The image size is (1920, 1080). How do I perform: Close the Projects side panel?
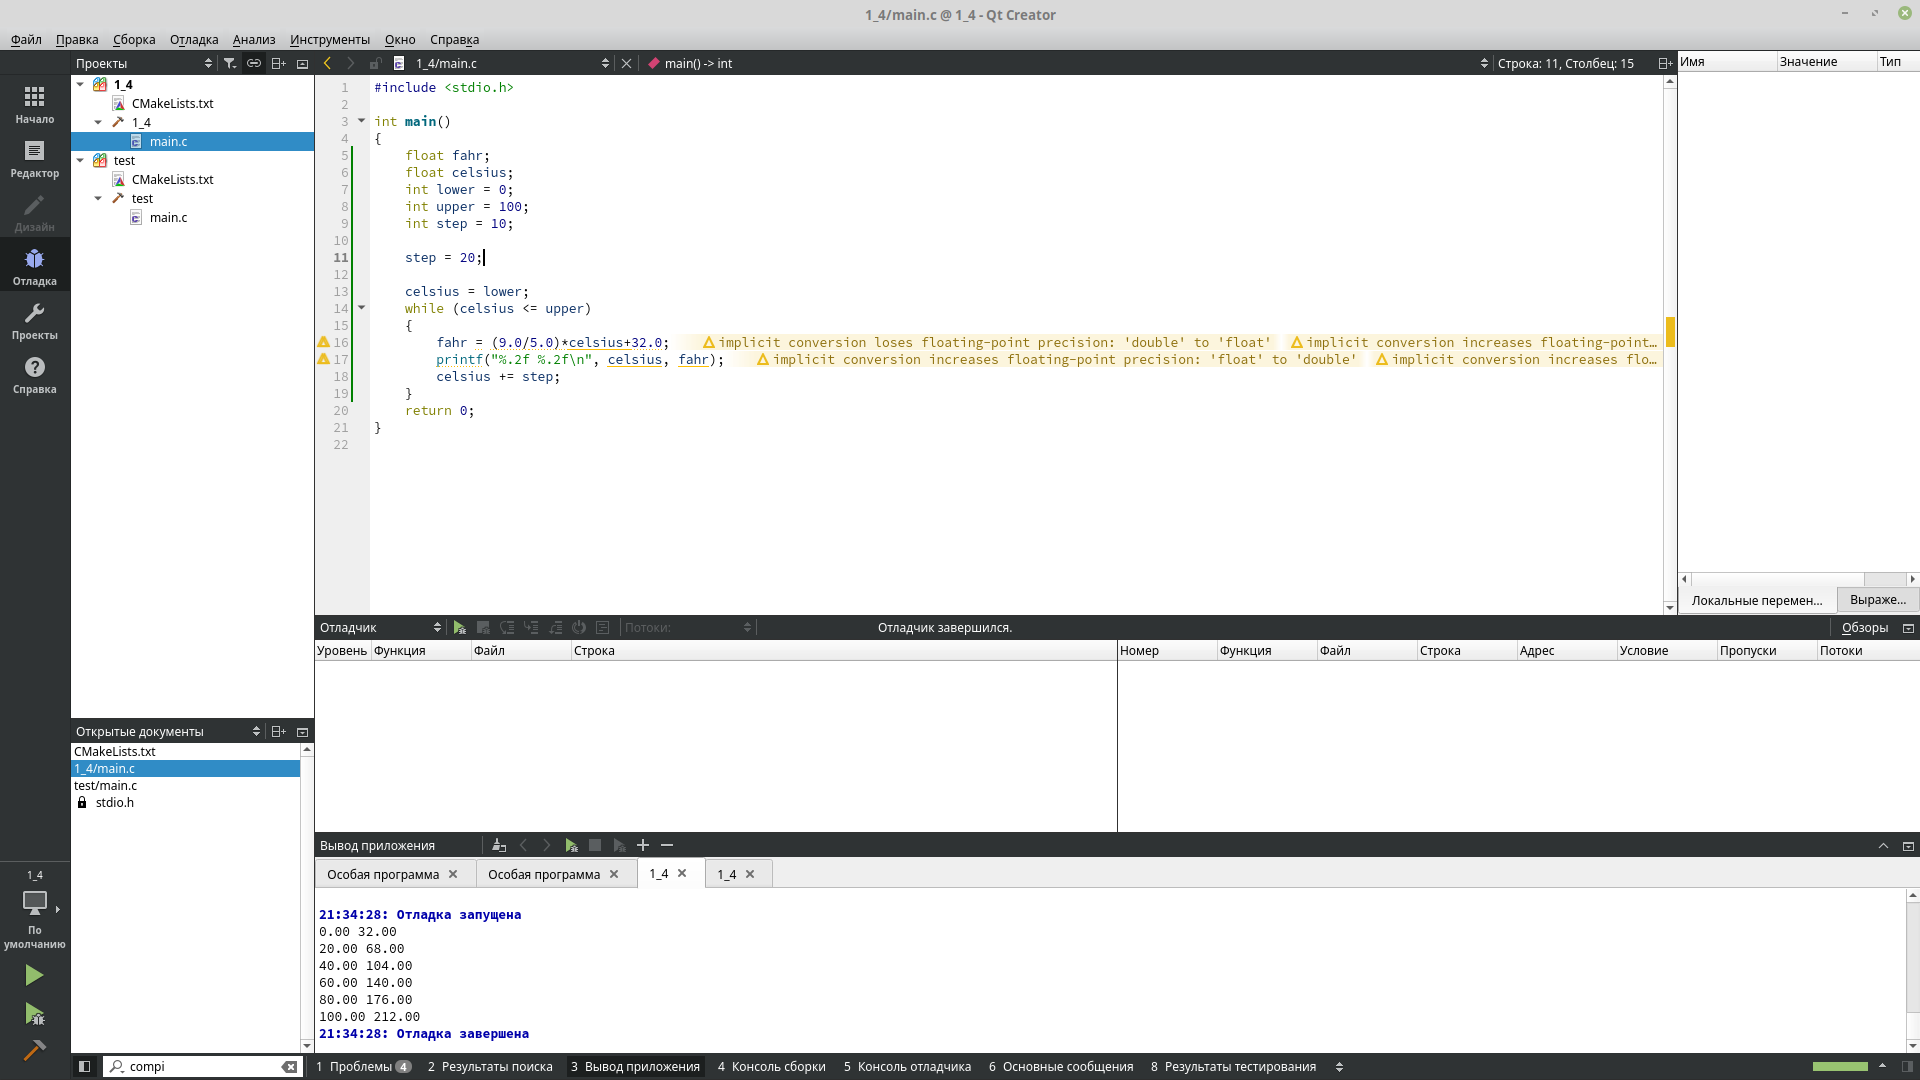point(302,63)
